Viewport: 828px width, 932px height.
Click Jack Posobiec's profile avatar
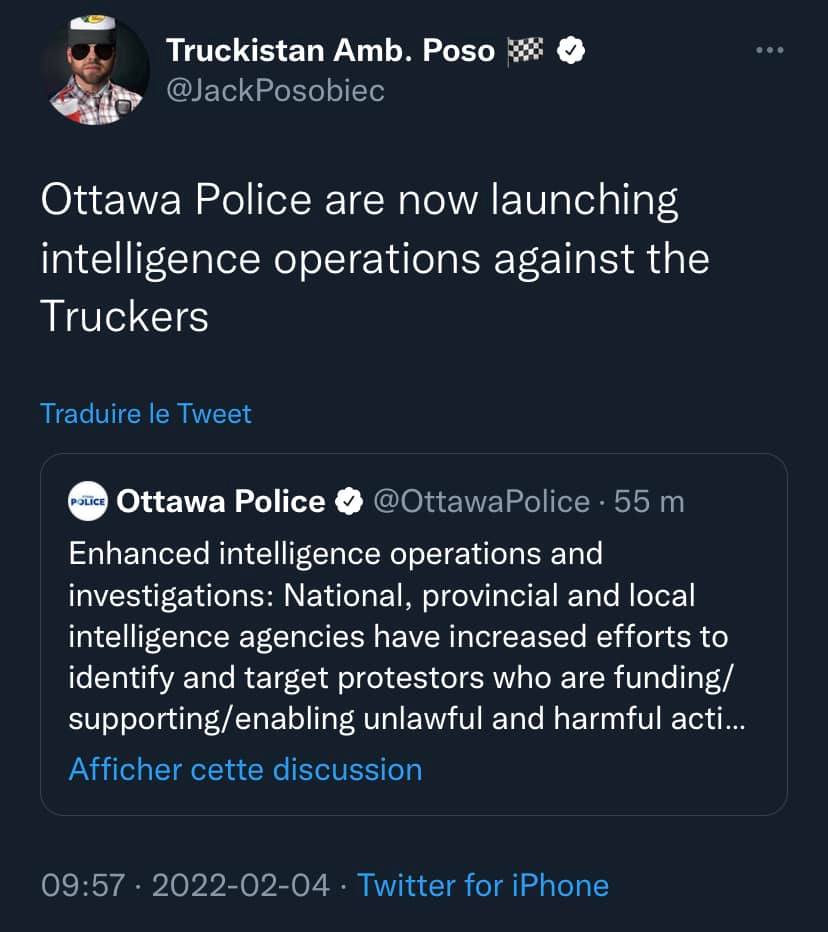(x=96, y=70)
